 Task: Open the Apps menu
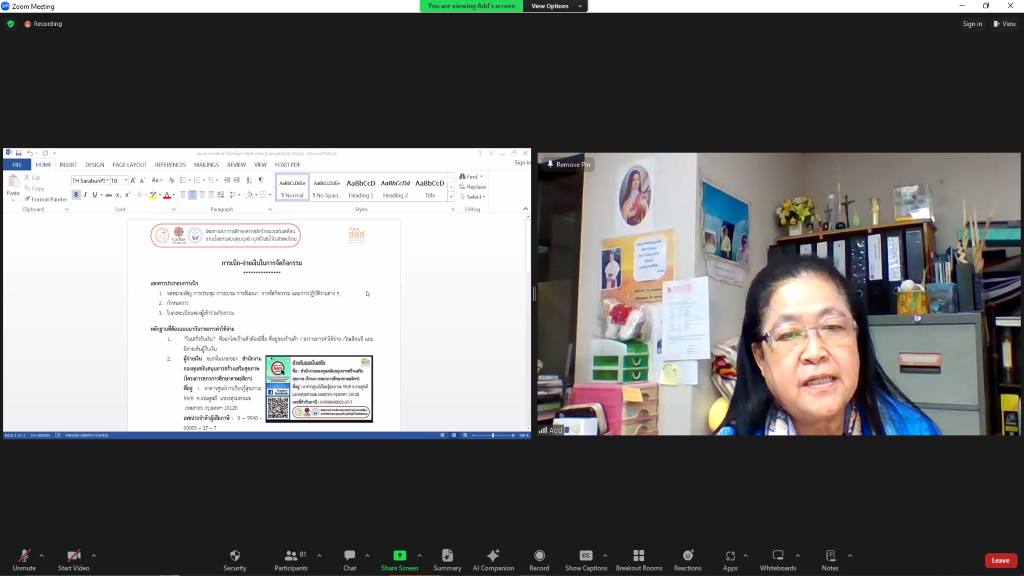730,556
